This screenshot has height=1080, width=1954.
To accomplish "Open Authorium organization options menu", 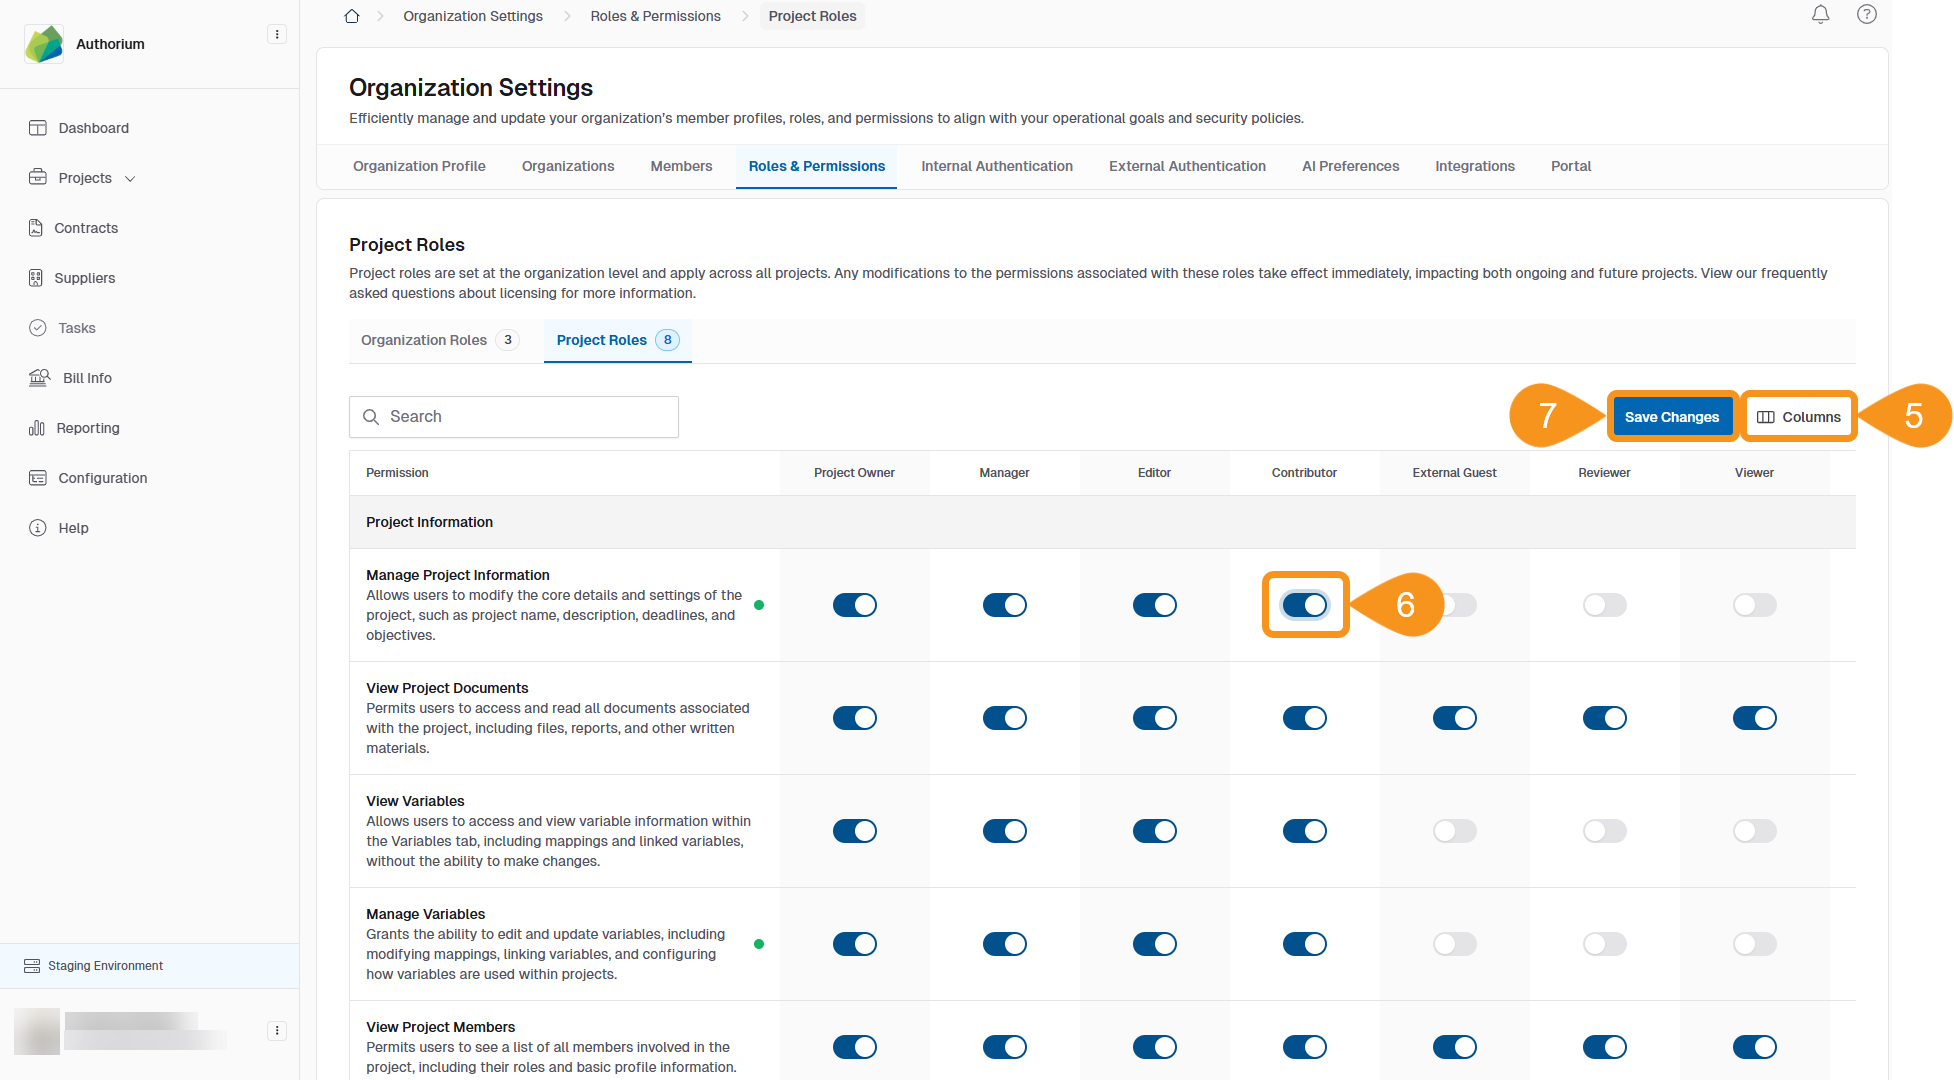I will click(277, 34).
